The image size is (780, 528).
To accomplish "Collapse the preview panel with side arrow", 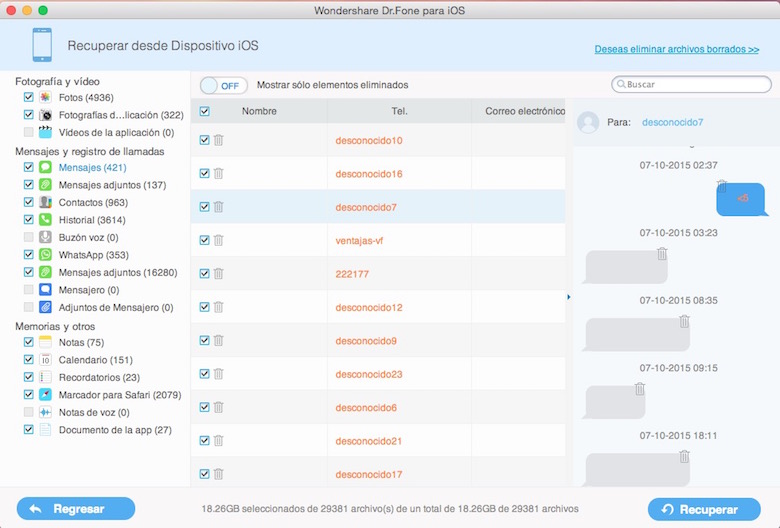I will click(569, 297).
